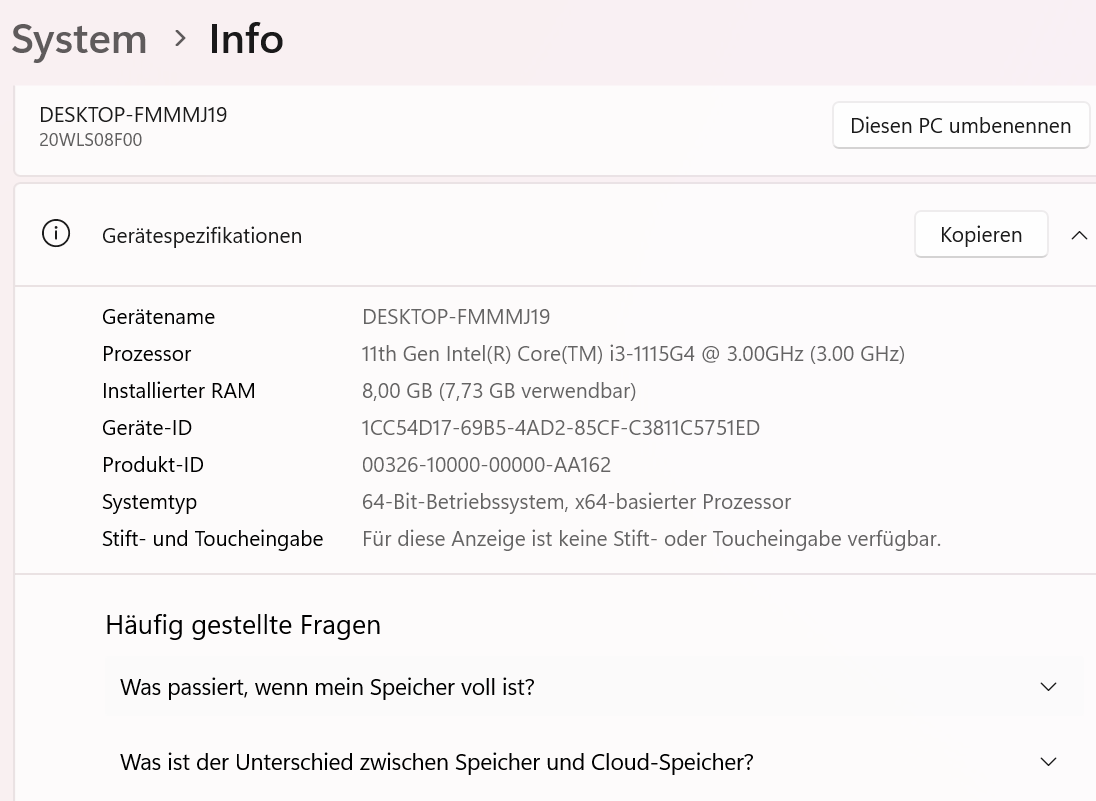Click the 'Diesen PC umbenennen' button
Viewport: 1096px width, 801px height.
tap(960, 126)
